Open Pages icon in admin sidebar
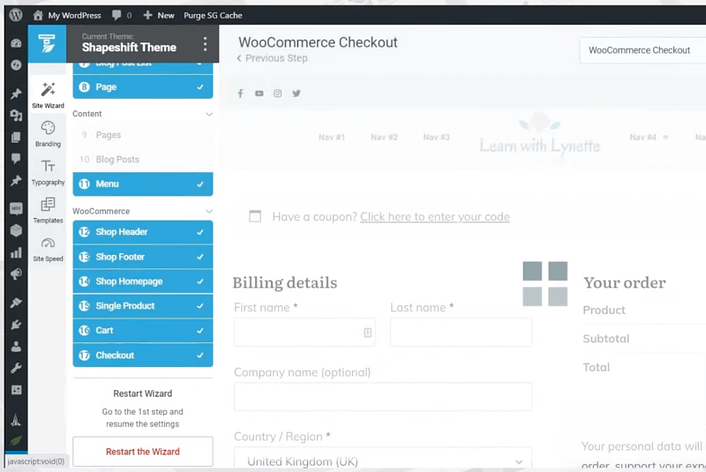Viewport: 706px width, 472px height. (16, 137)
